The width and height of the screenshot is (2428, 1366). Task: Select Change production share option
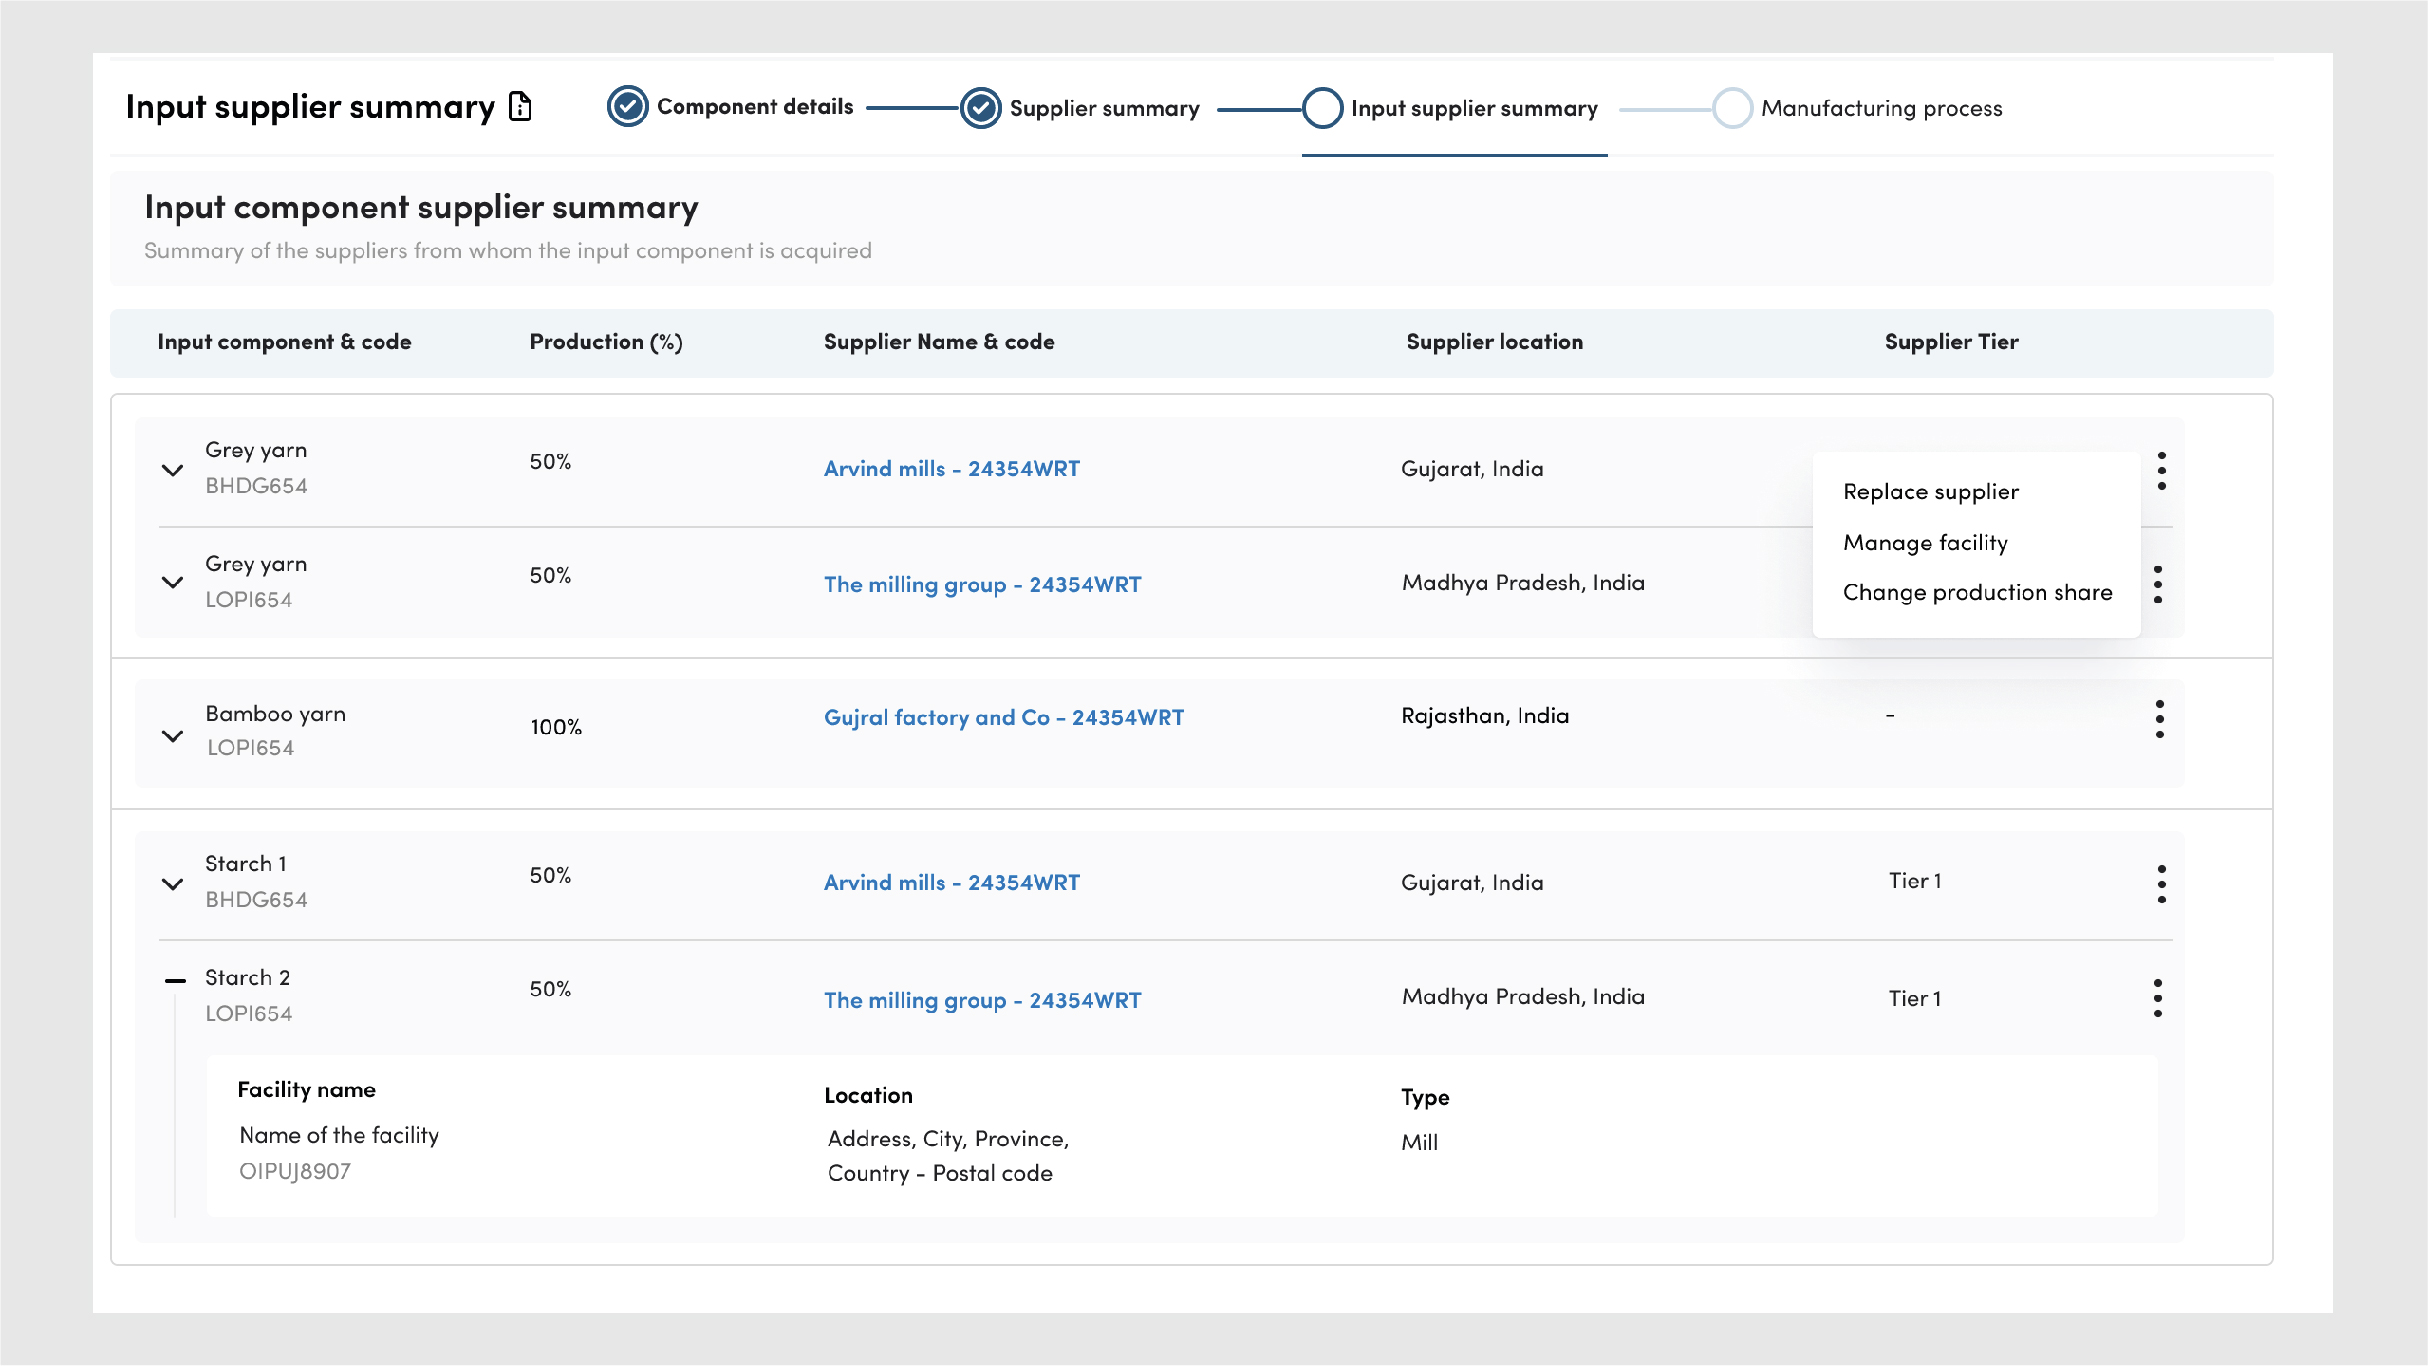(1977, 593)
